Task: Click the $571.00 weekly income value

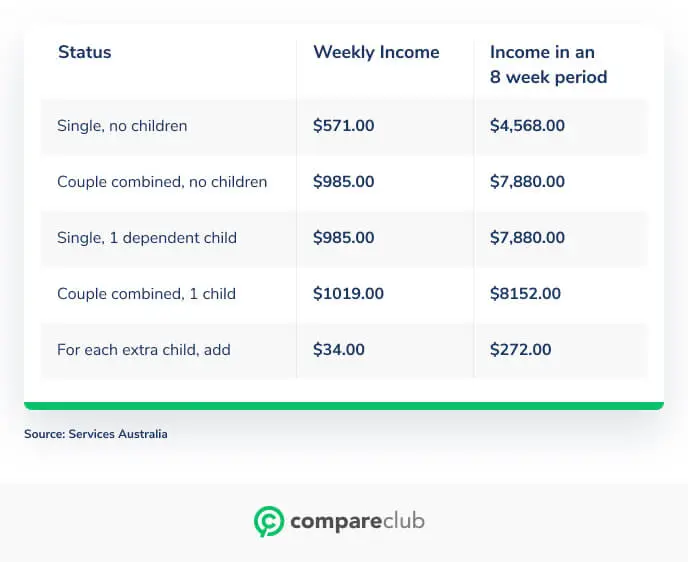Action: tap(344, 126)
